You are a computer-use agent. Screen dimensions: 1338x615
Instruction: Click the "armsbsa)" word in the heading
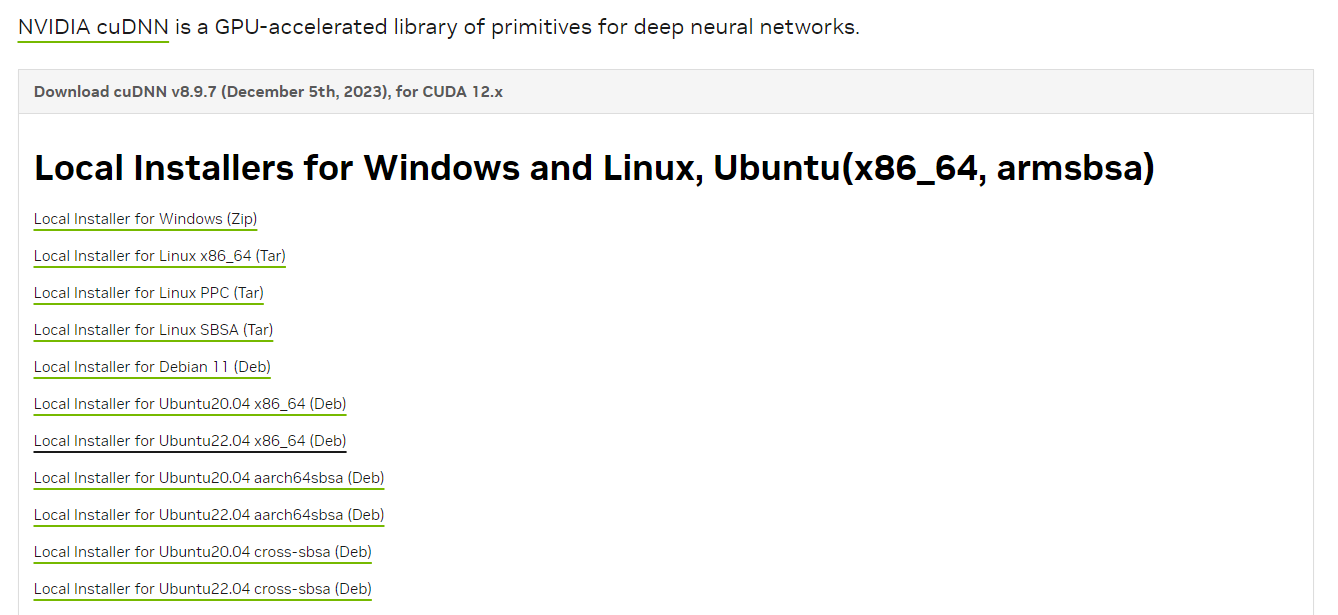[x=1075, y=168]
